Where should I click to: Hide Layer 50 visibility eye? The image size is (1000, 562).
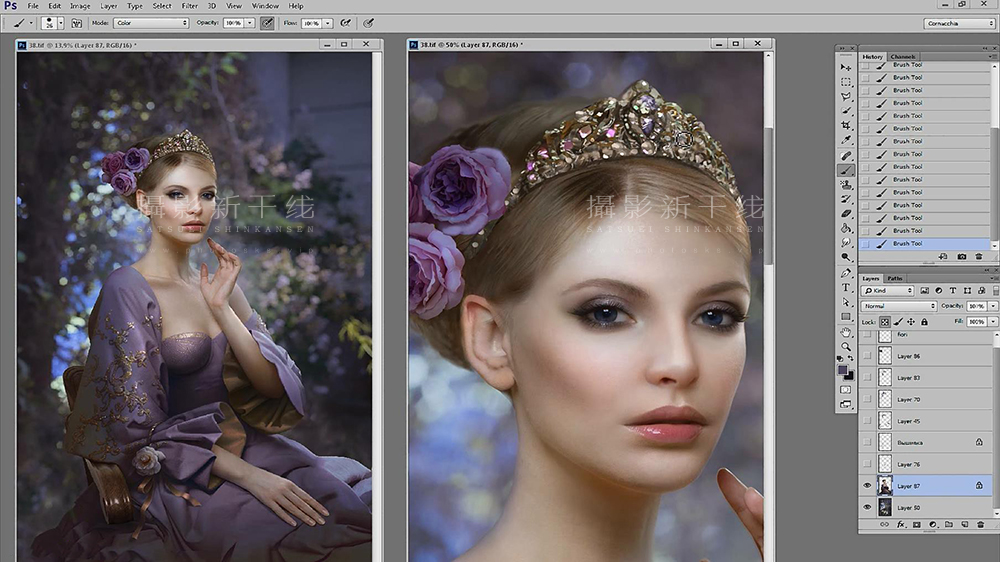(x=867, y=508)
